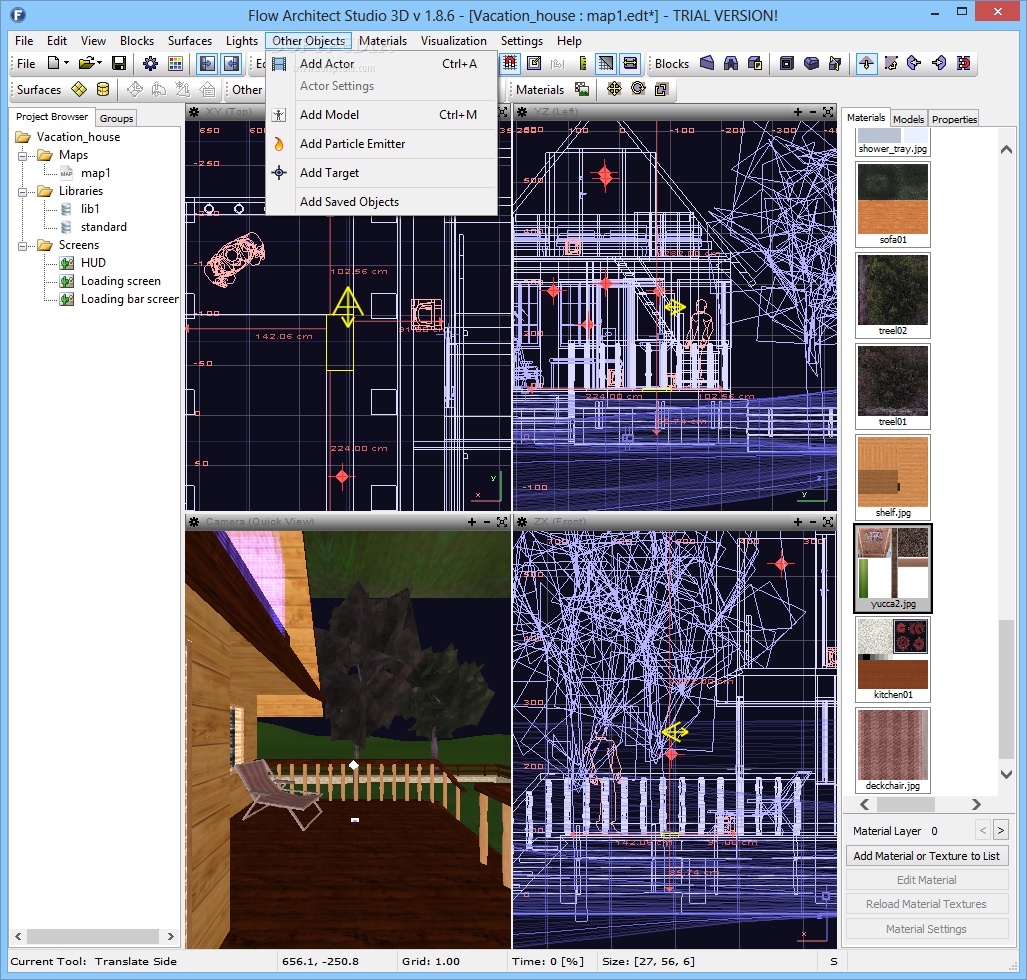Click the Materials texture image icon
This screenshot has height=980, width=1027.
coord(582,89)
